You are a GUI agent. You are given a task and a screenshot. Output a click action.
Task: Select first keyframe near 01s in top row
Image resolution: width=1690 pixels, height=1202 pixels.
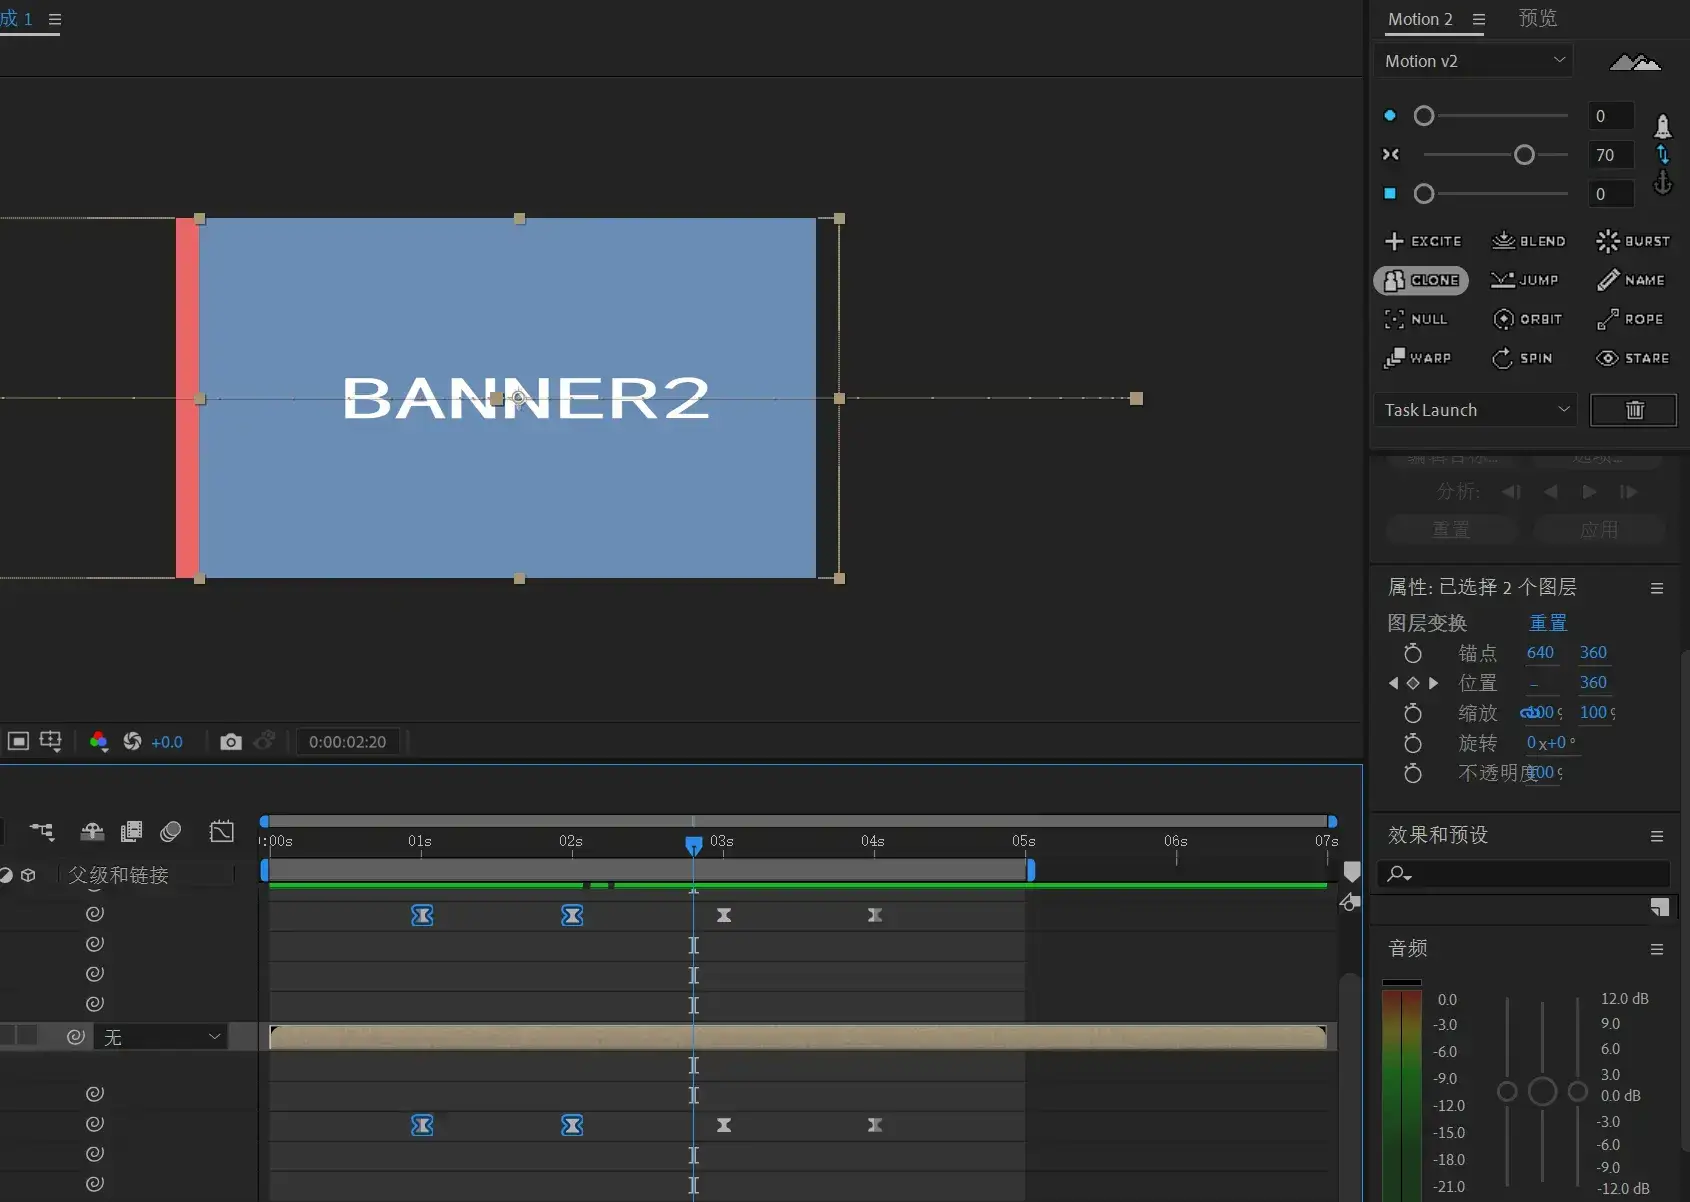click(422, 915)
